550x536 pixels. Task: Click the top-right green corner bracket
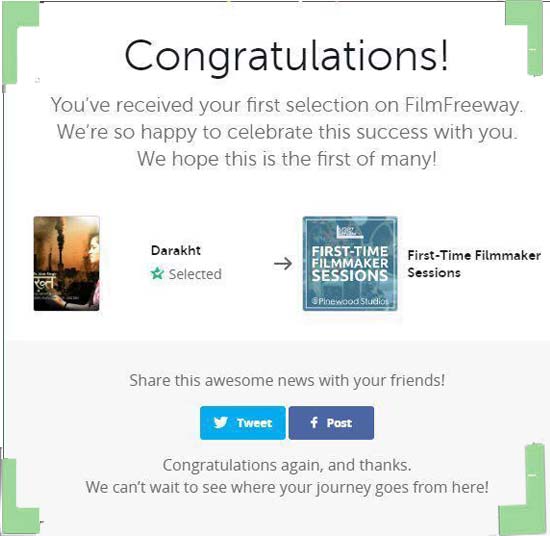point(526,37)
